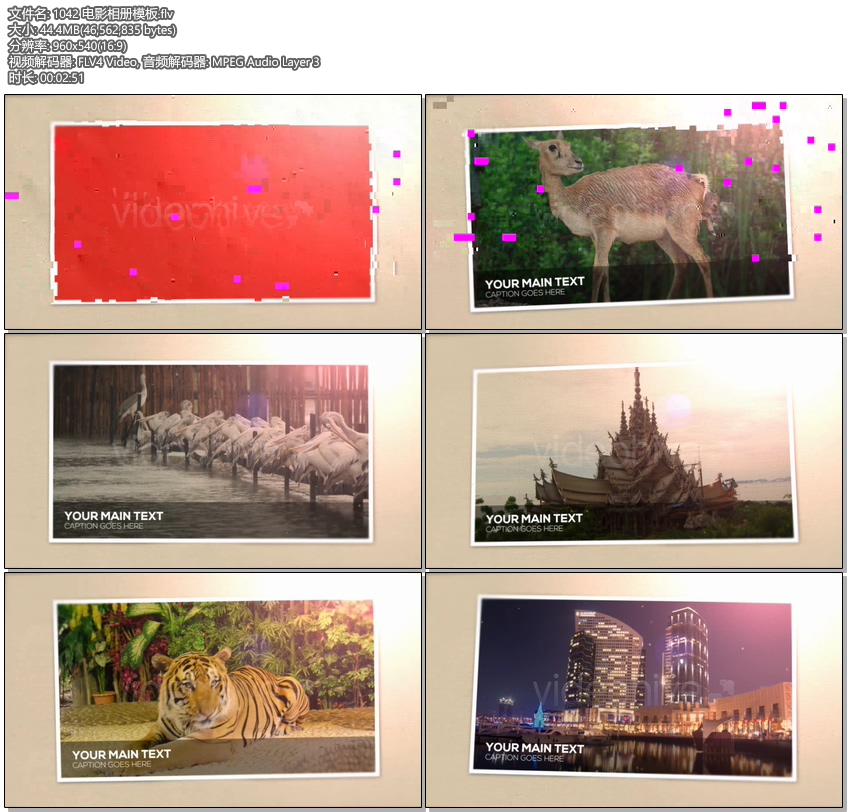This screenshot has height=812, width=848.
Task: Click the 960x540 resolution line
Action: (x=67, y=46)
